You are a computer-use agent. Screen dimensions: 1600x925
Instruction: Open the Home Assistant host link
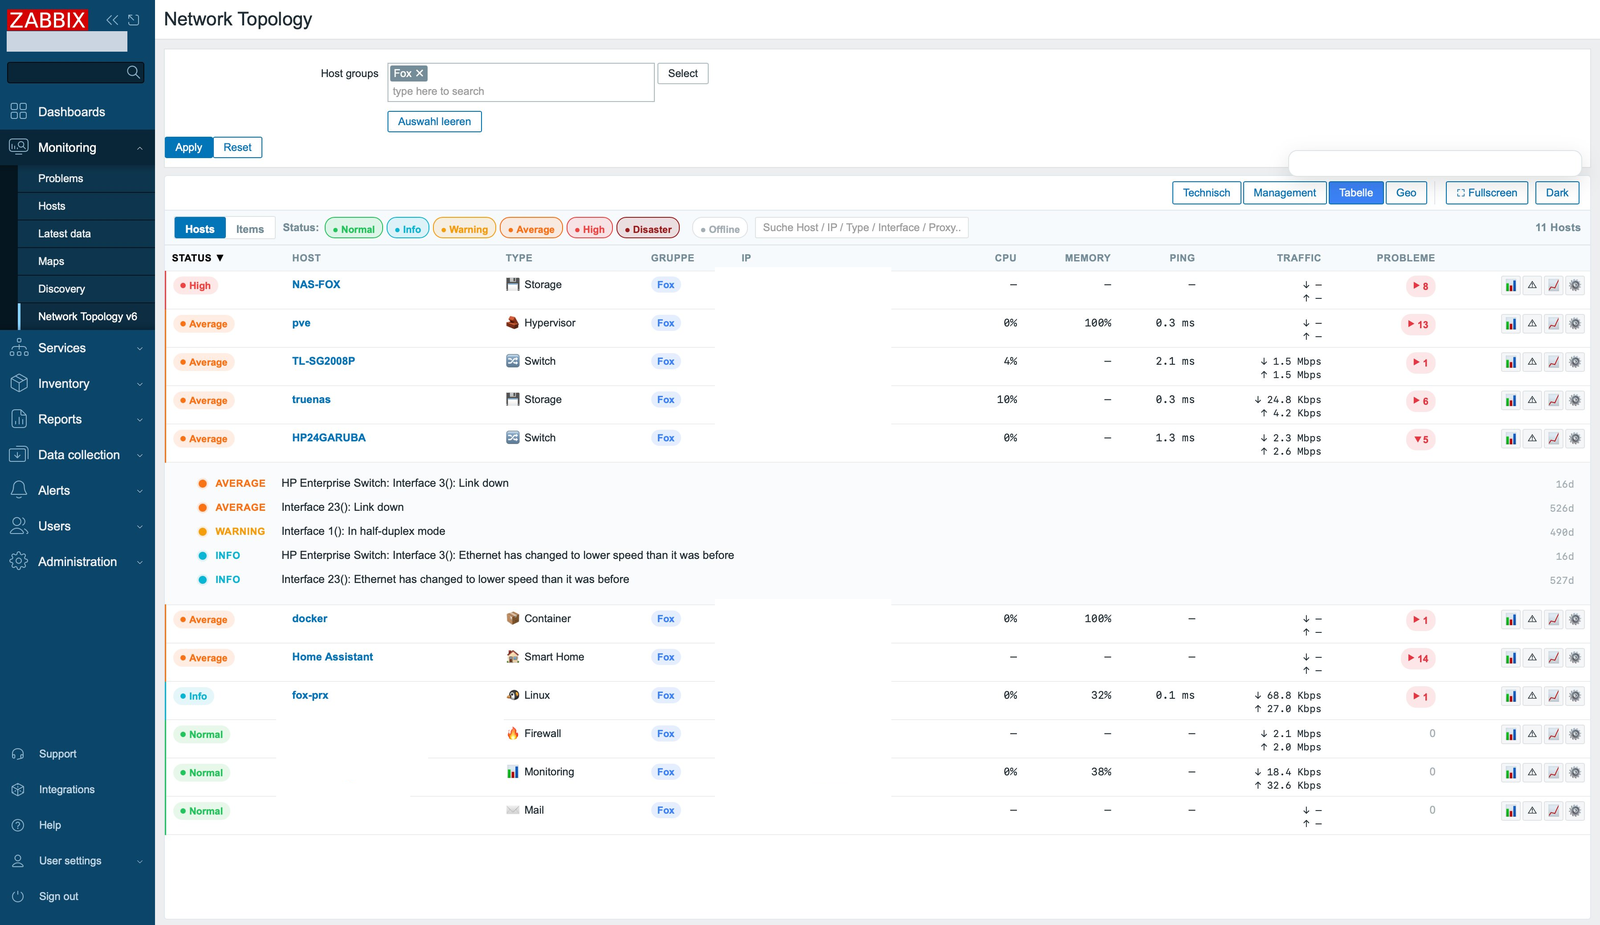click(332, 657)
